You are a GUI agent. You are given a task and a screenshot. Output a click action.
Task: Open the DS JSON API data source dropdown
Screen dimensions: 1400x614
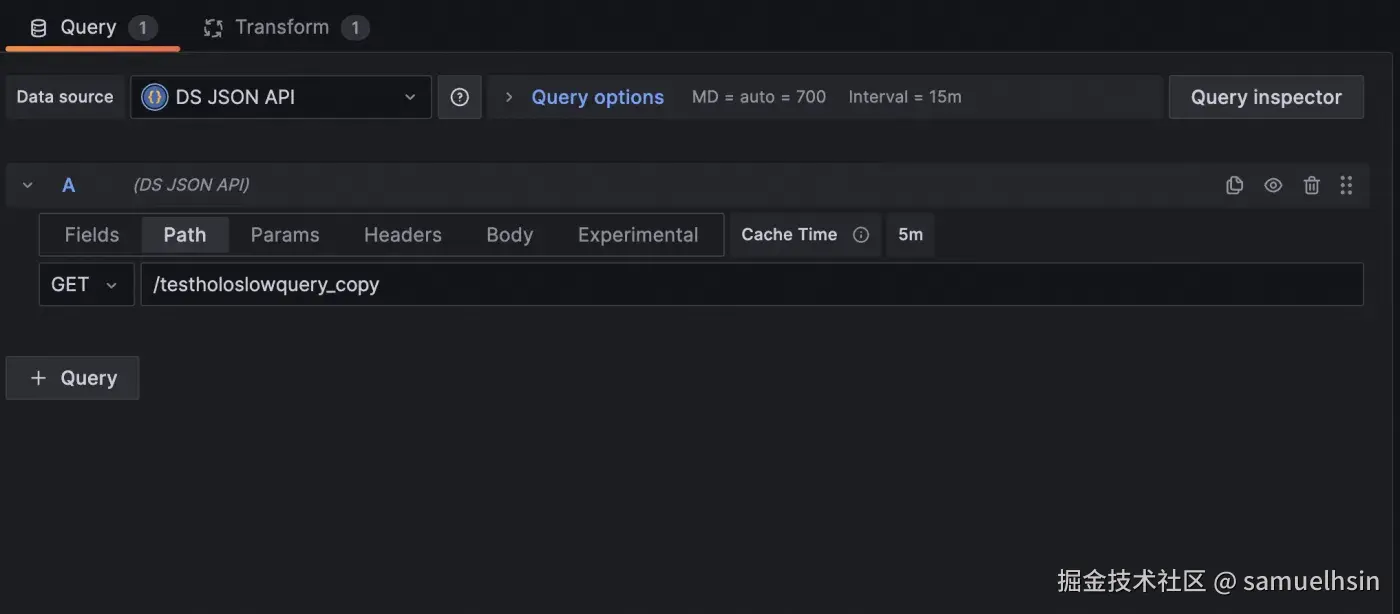[x=281, y=97]
